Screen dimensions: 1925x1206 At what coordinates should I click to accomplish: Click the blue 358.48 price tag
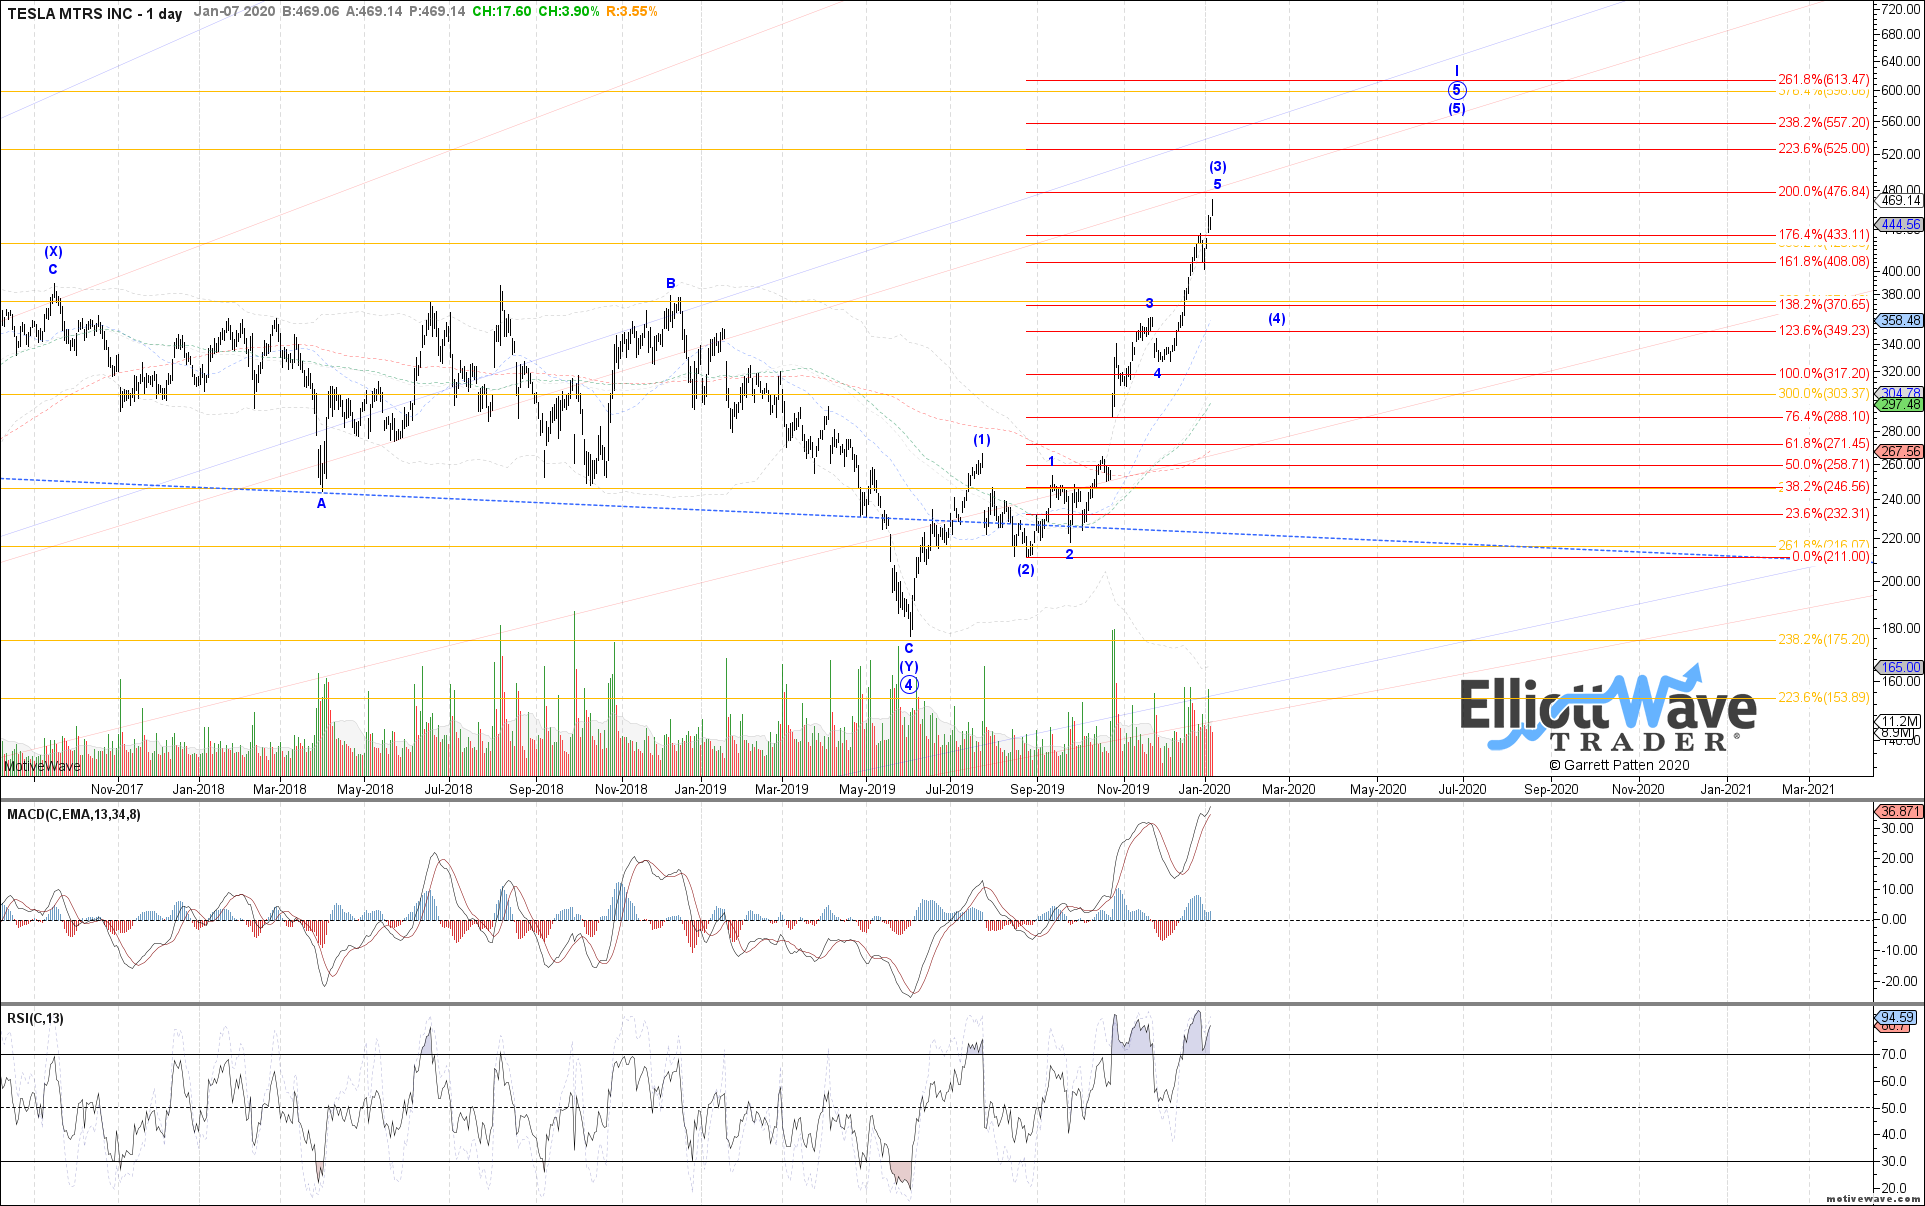[x=1899, y=321]
